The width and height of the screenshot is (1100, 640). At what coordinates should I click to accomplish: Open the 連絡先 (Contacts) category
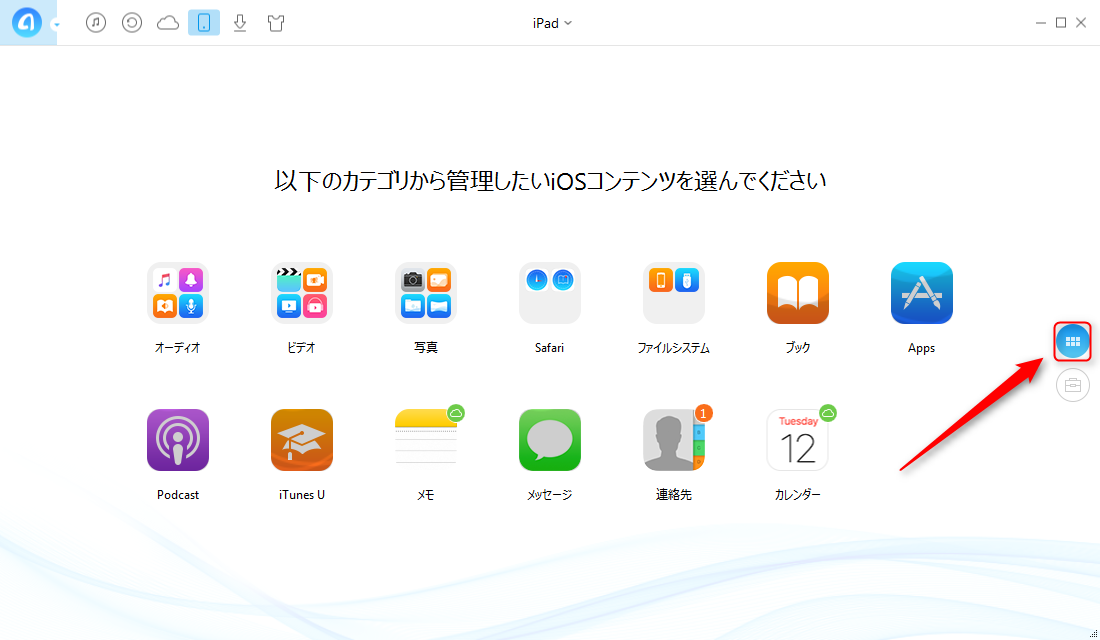coord(673,440)
